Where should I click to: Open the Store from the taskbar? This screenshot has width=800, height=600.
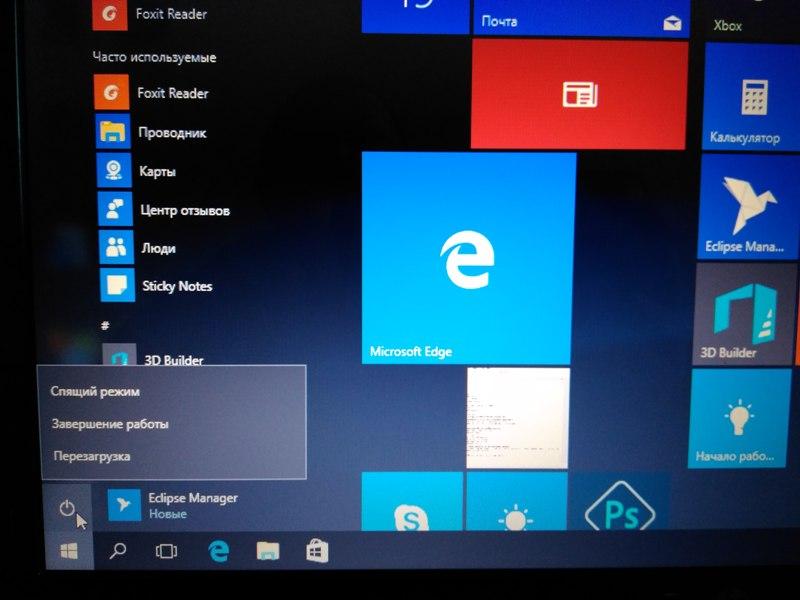317,551
